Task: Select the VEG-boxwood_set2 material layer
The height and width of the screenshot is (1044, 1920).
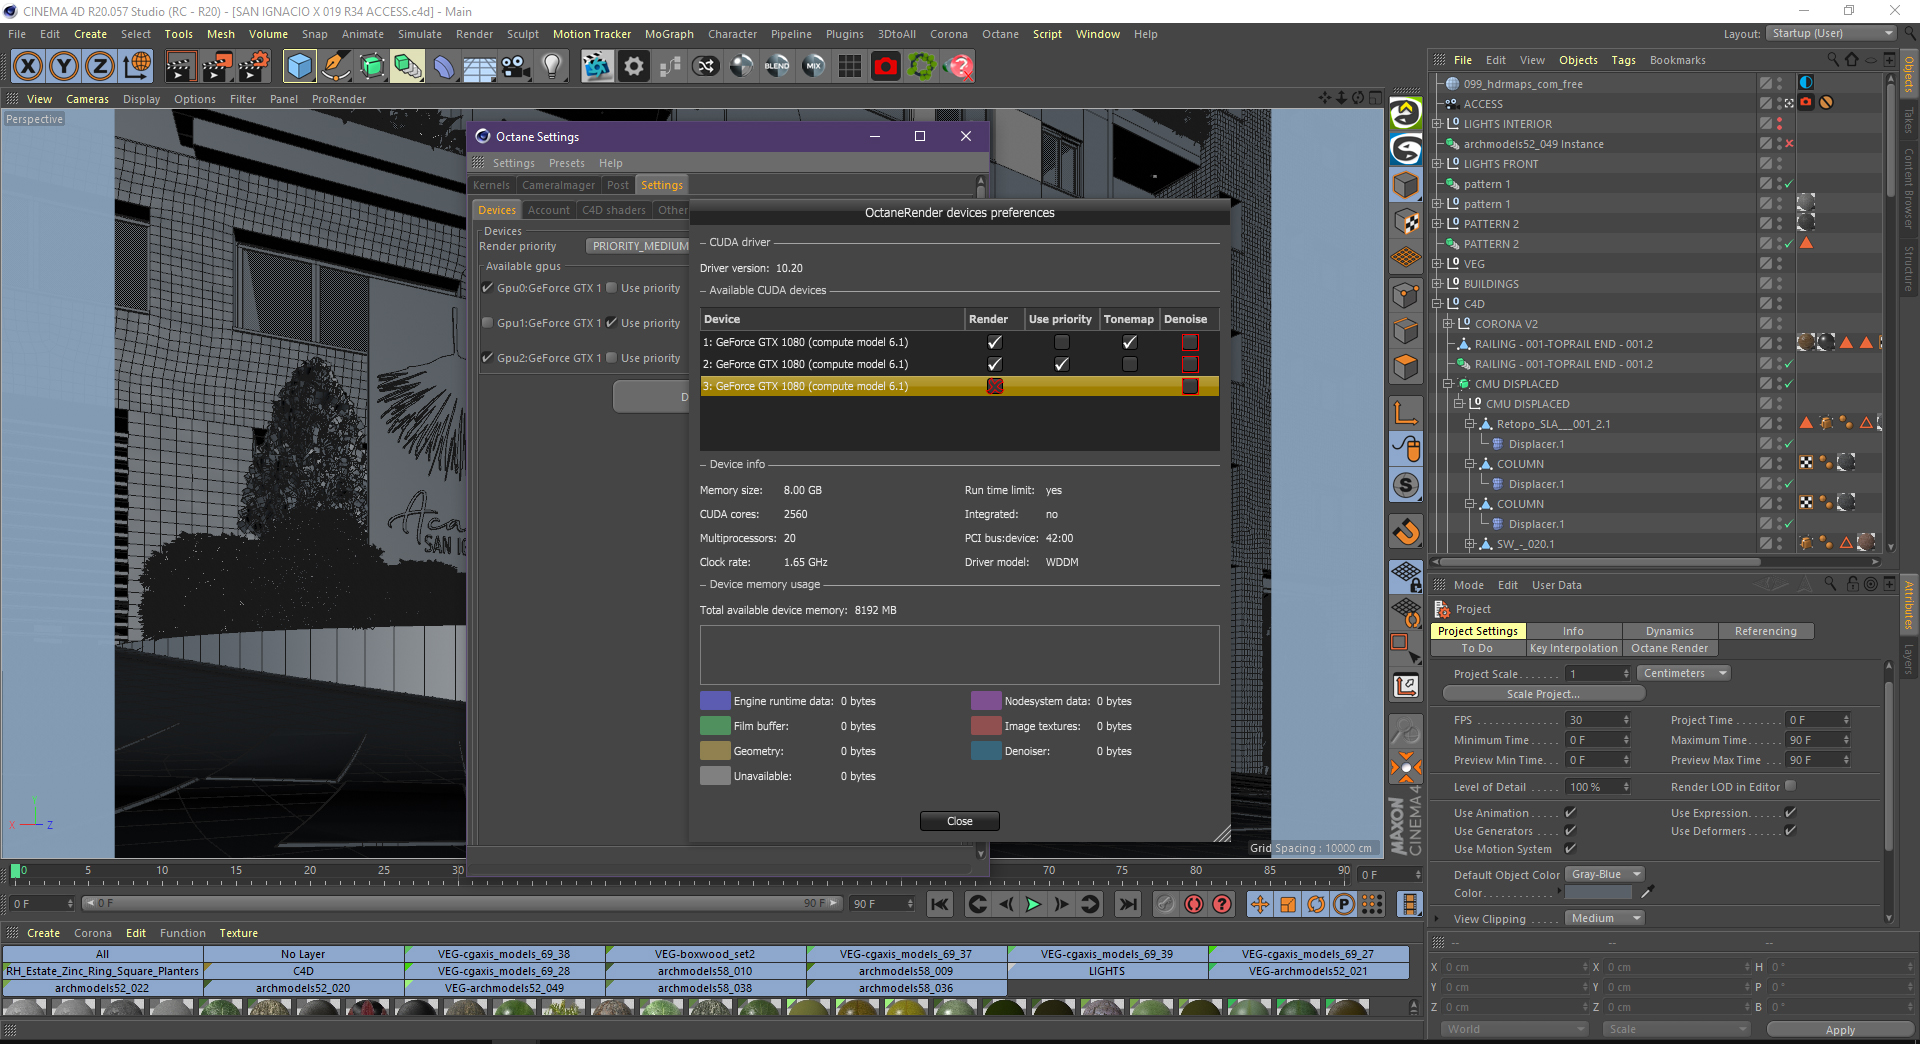Action: [705, 954]
